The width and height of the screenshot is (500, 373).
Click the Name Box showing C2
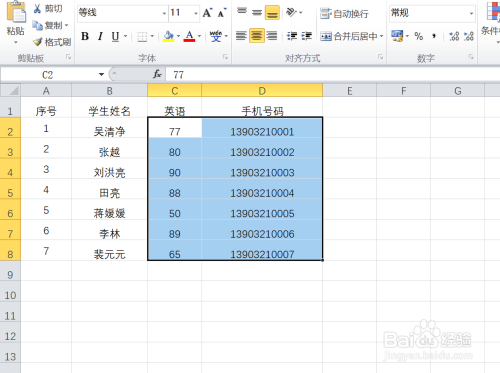click(49, 75)
